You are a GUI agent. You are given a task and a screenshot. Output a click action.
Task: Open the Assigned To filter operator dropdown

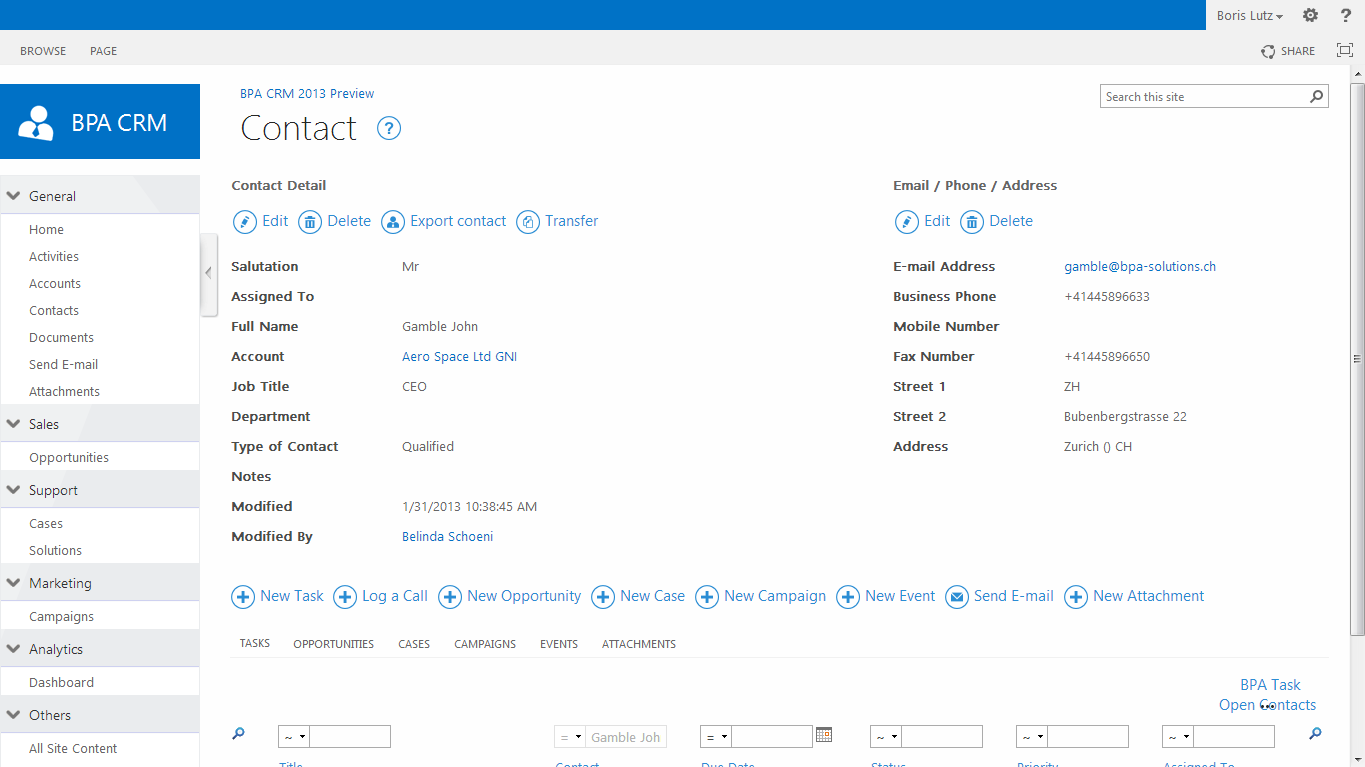click(x=1178, y=737)
